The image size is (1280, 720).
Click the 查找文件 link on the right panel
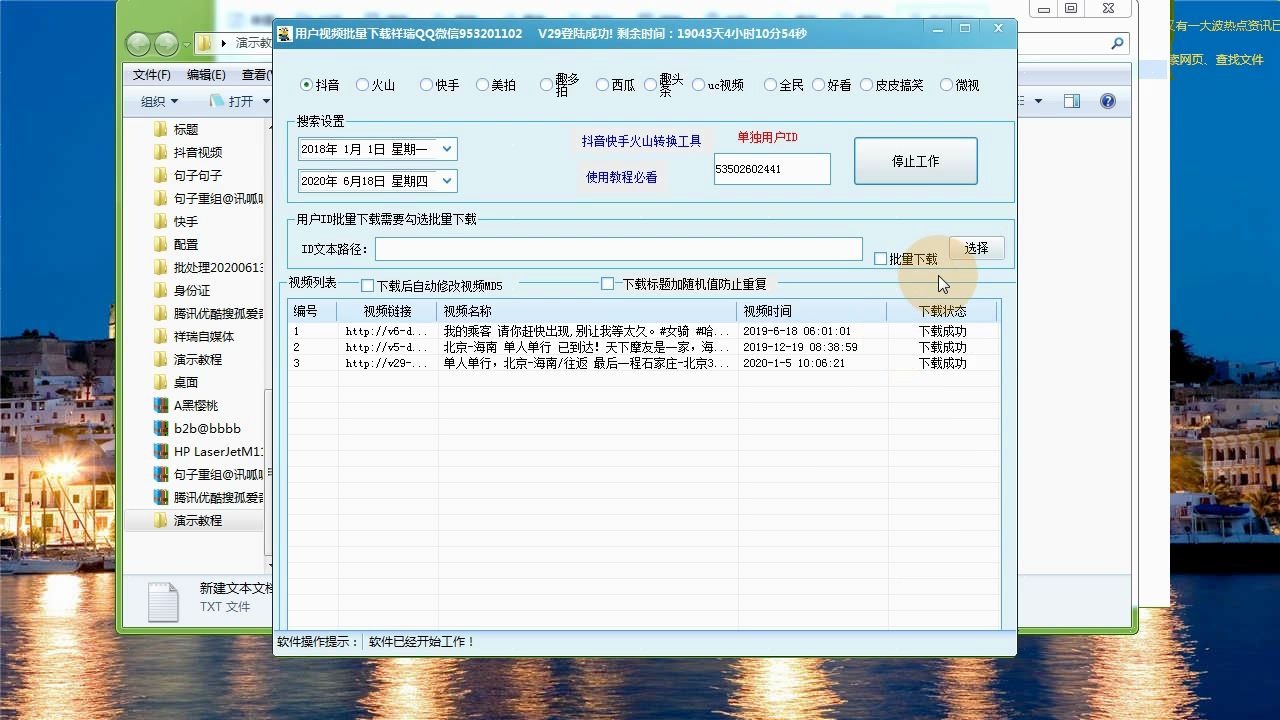click(1240, 60)
